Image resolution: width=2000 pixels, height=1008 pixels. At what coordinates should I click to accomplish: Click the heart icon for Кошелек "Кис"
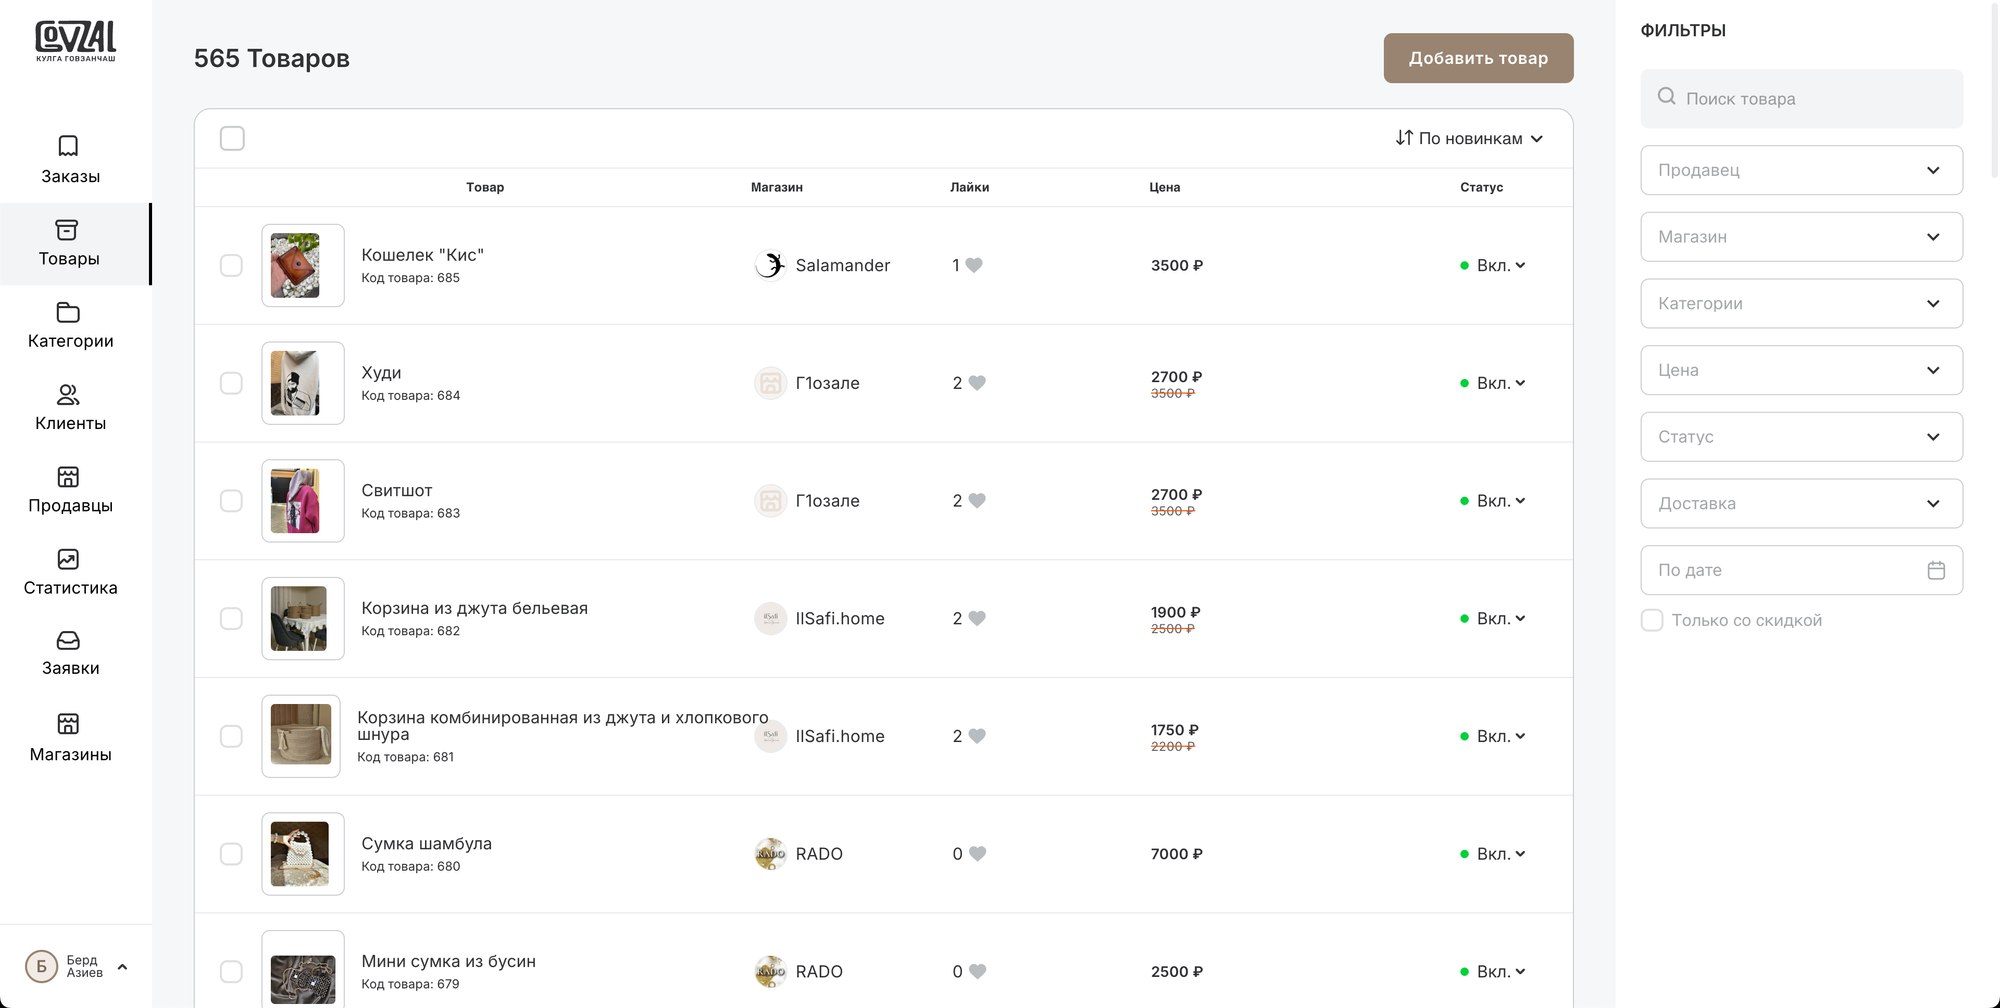click(974, 265)
